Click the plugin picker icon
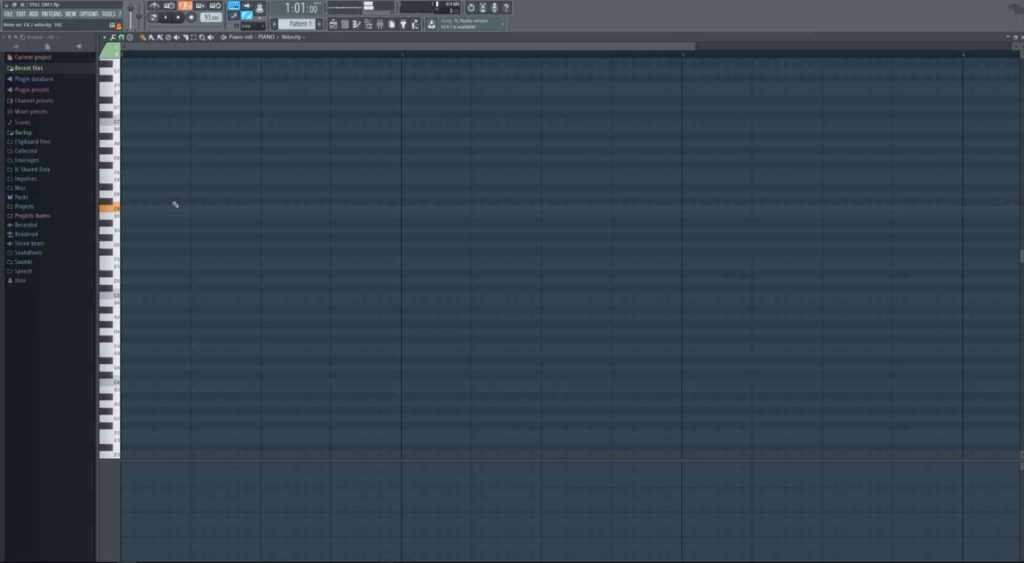The width and height of the screenshot is (1024, 563). [x=403, y=24]
